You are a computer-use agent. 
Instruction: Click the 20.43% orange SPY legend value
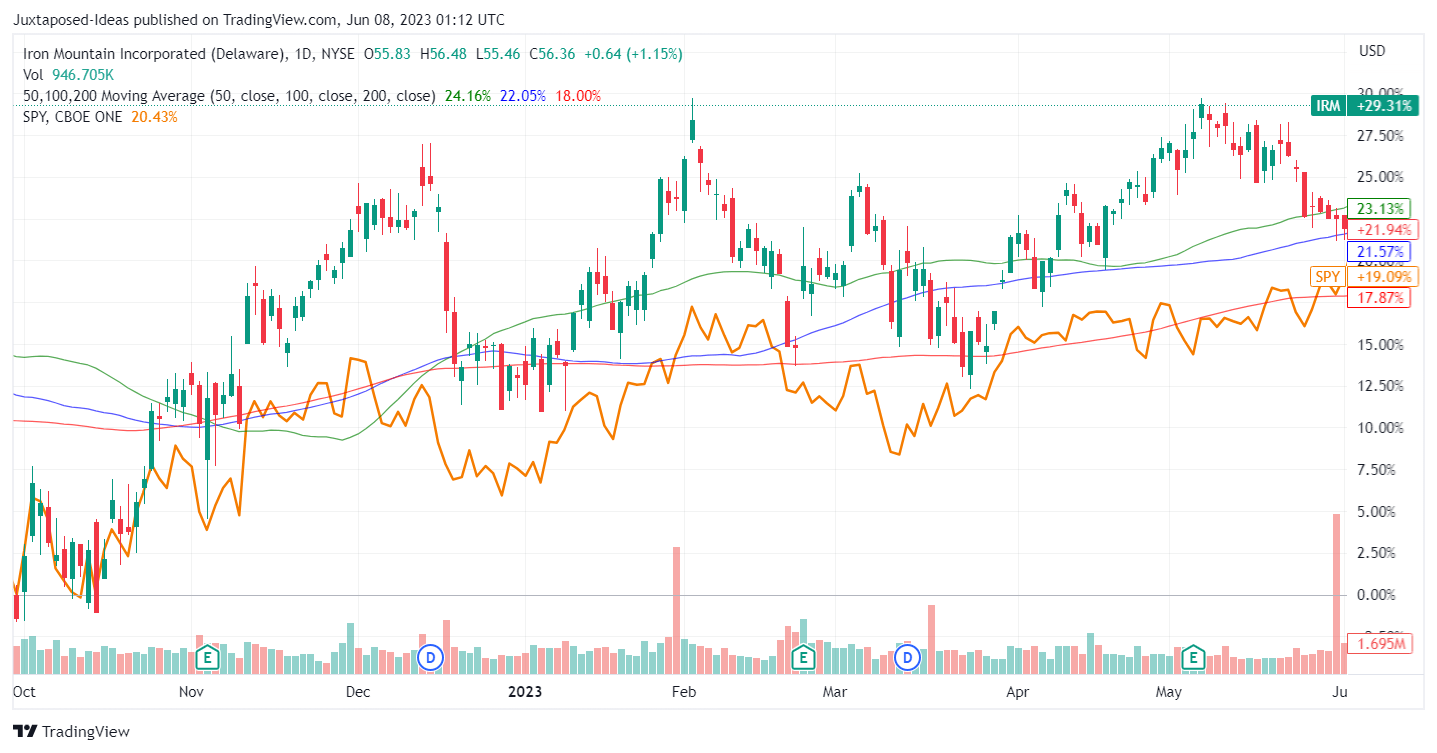pyautogui.click(x=155, y=117)
